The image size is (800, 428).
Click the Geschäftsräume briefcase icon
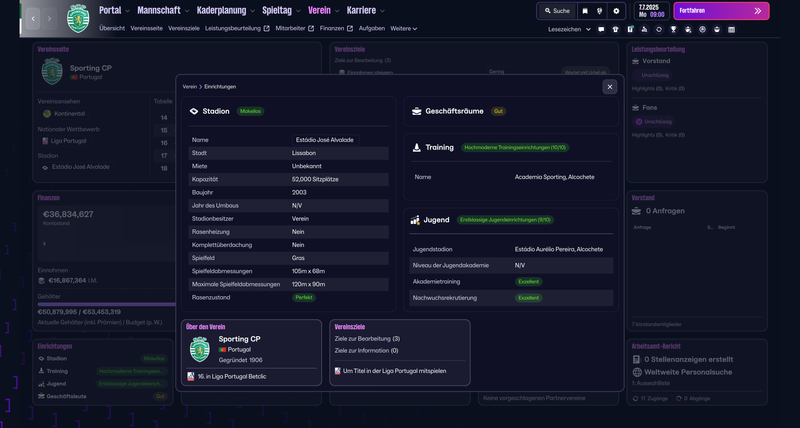tap(417, 111)
